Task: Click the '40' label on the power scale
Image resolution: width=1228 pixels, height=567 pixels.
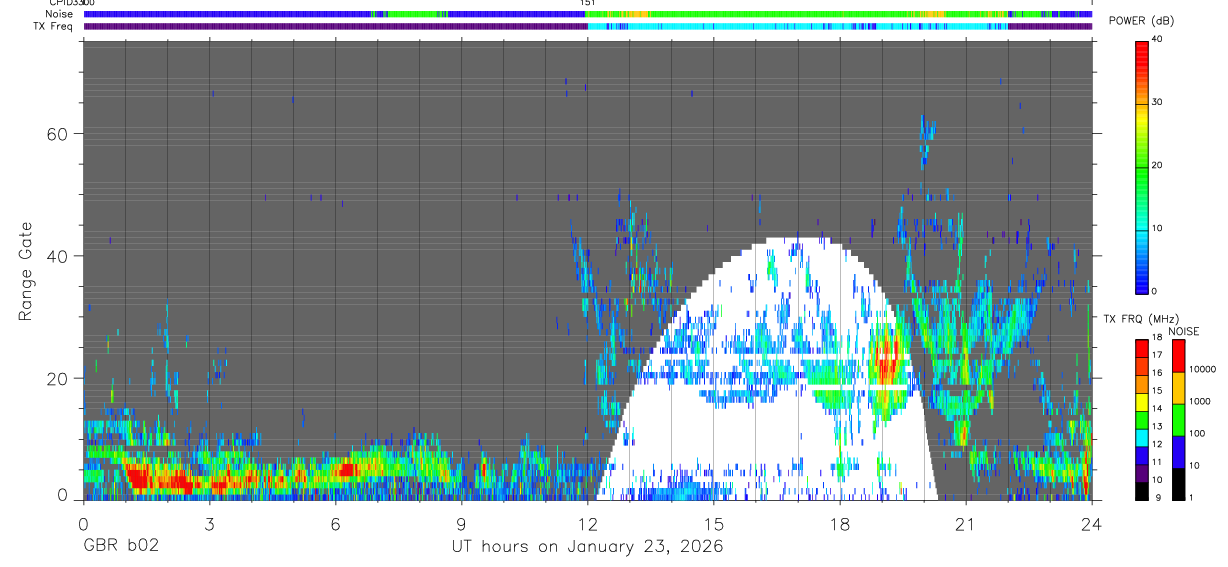Action: pos(1158,39)
